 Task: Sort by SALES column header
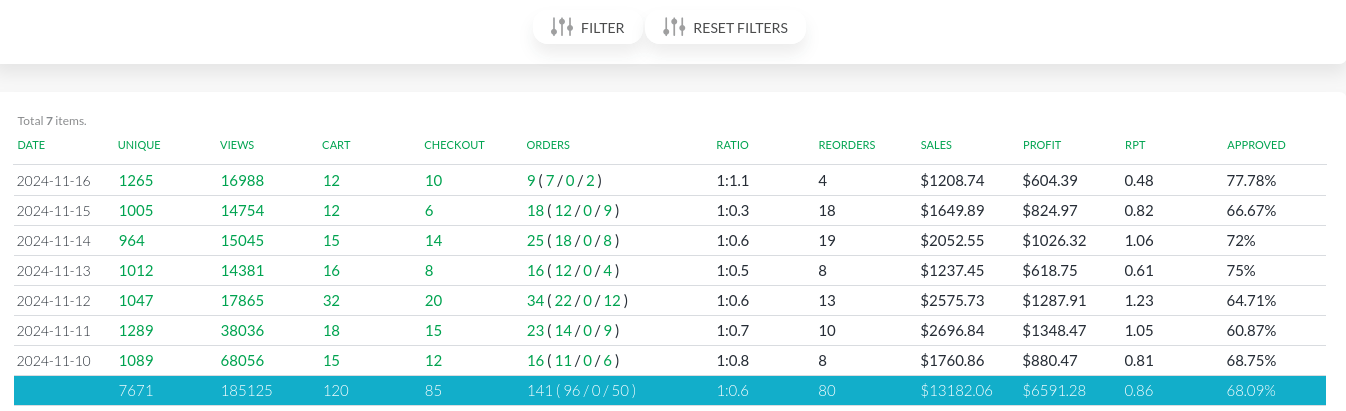point(936,145)
